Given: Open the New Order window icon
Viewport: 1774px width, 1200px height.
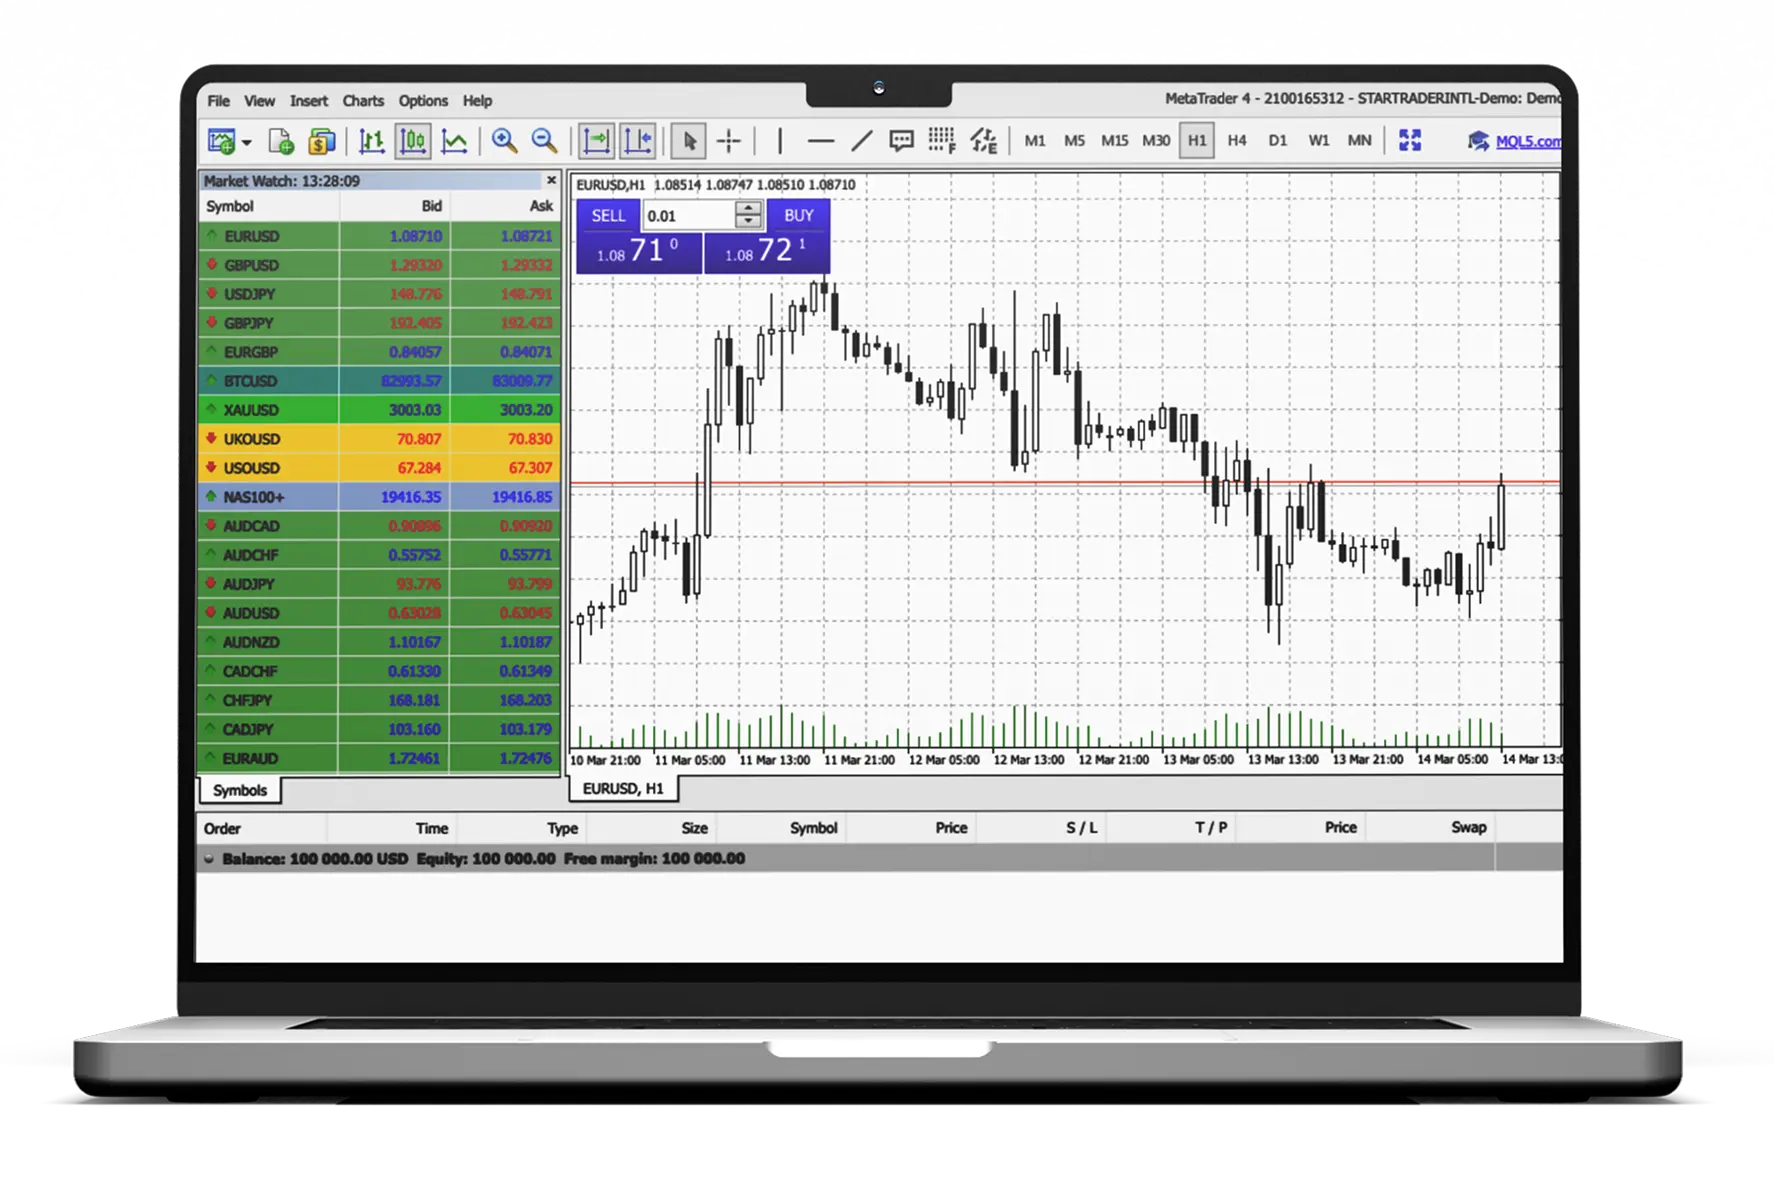Looking at the screenshot, I should pyautogui.click(x=320, y=141).
